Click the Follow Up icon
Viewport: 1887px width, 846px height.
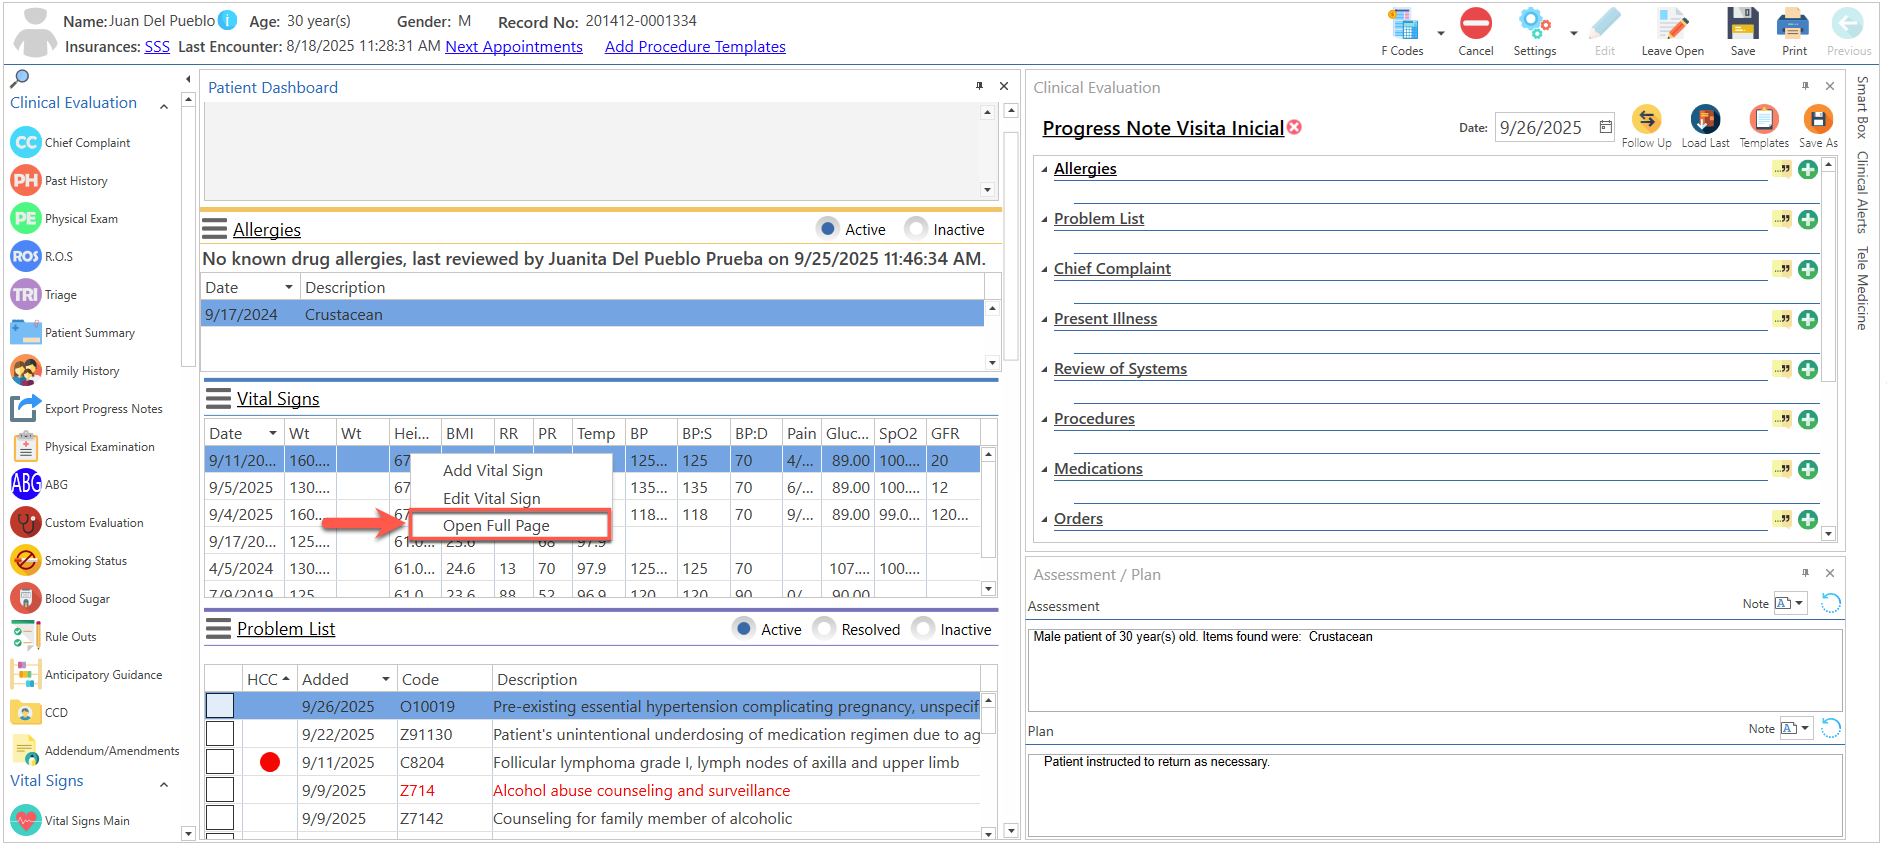(x=1646, y=120)
